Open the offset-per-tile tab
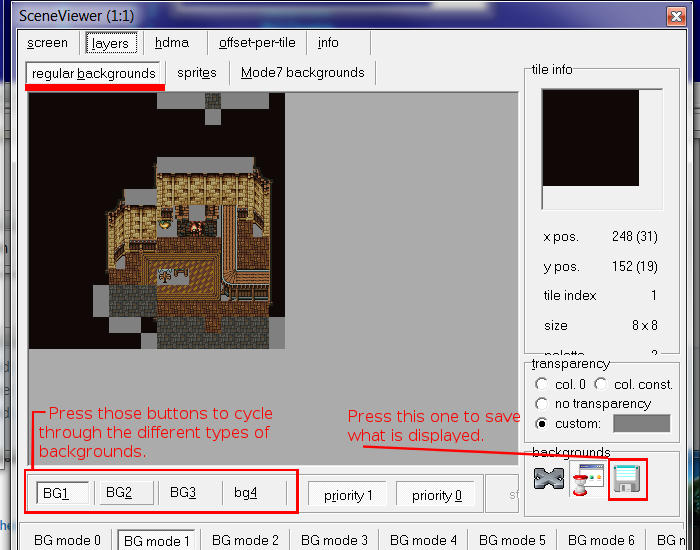This screenshot has width=700, height=550. [257, 43]
